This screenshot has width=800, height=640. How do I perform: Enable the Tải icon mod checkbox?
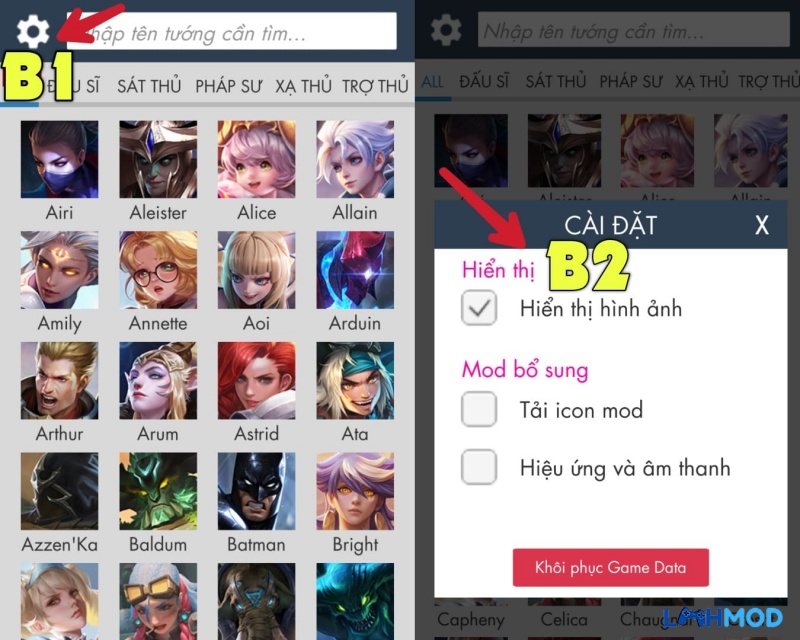tap(479, 409)
